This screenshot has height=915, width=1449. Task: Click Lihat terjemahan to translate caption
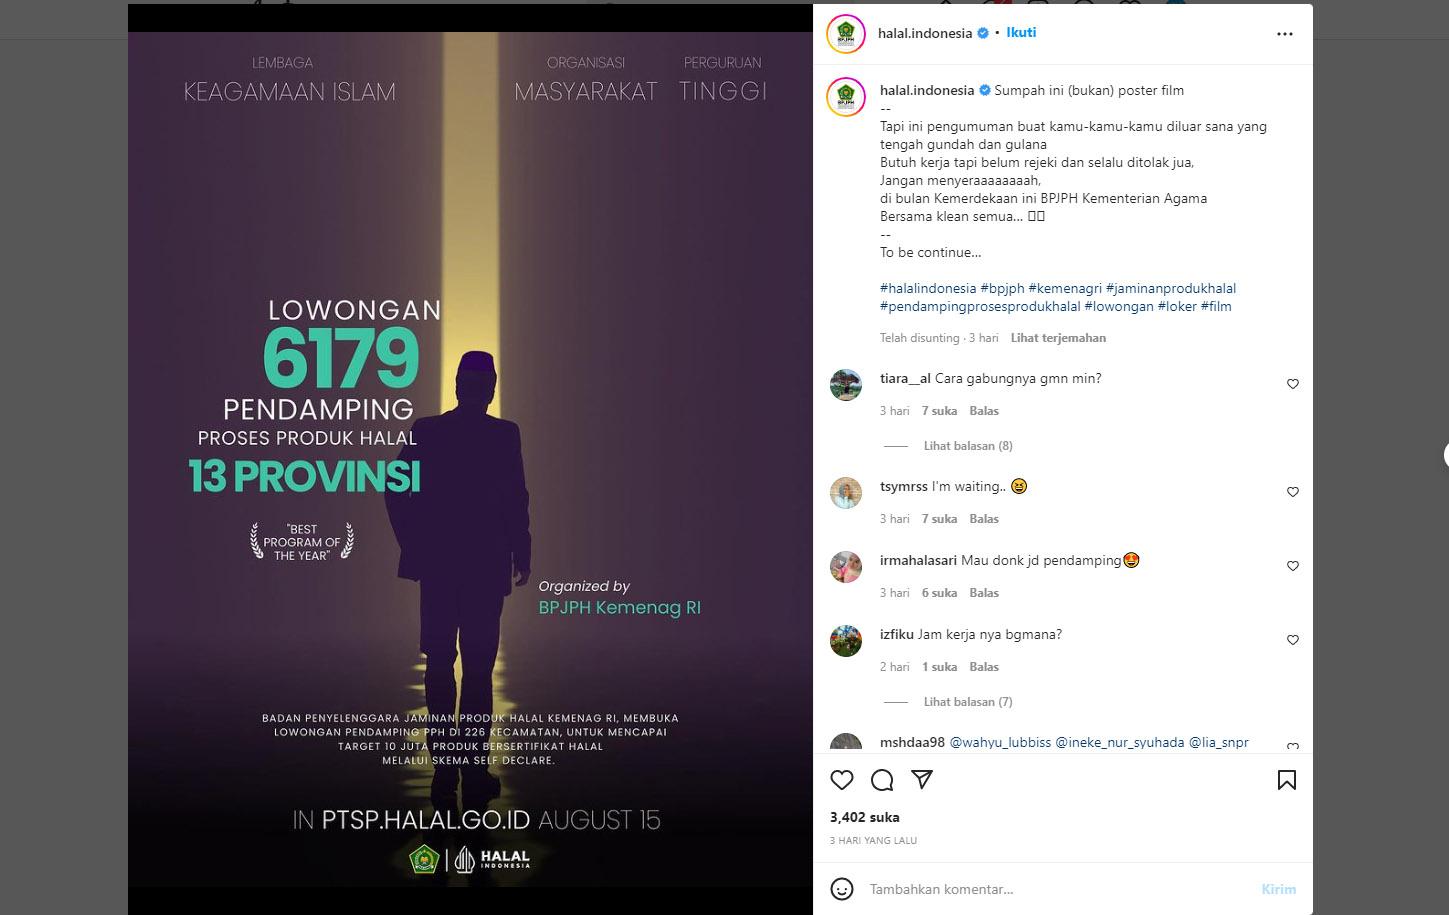1058,338
